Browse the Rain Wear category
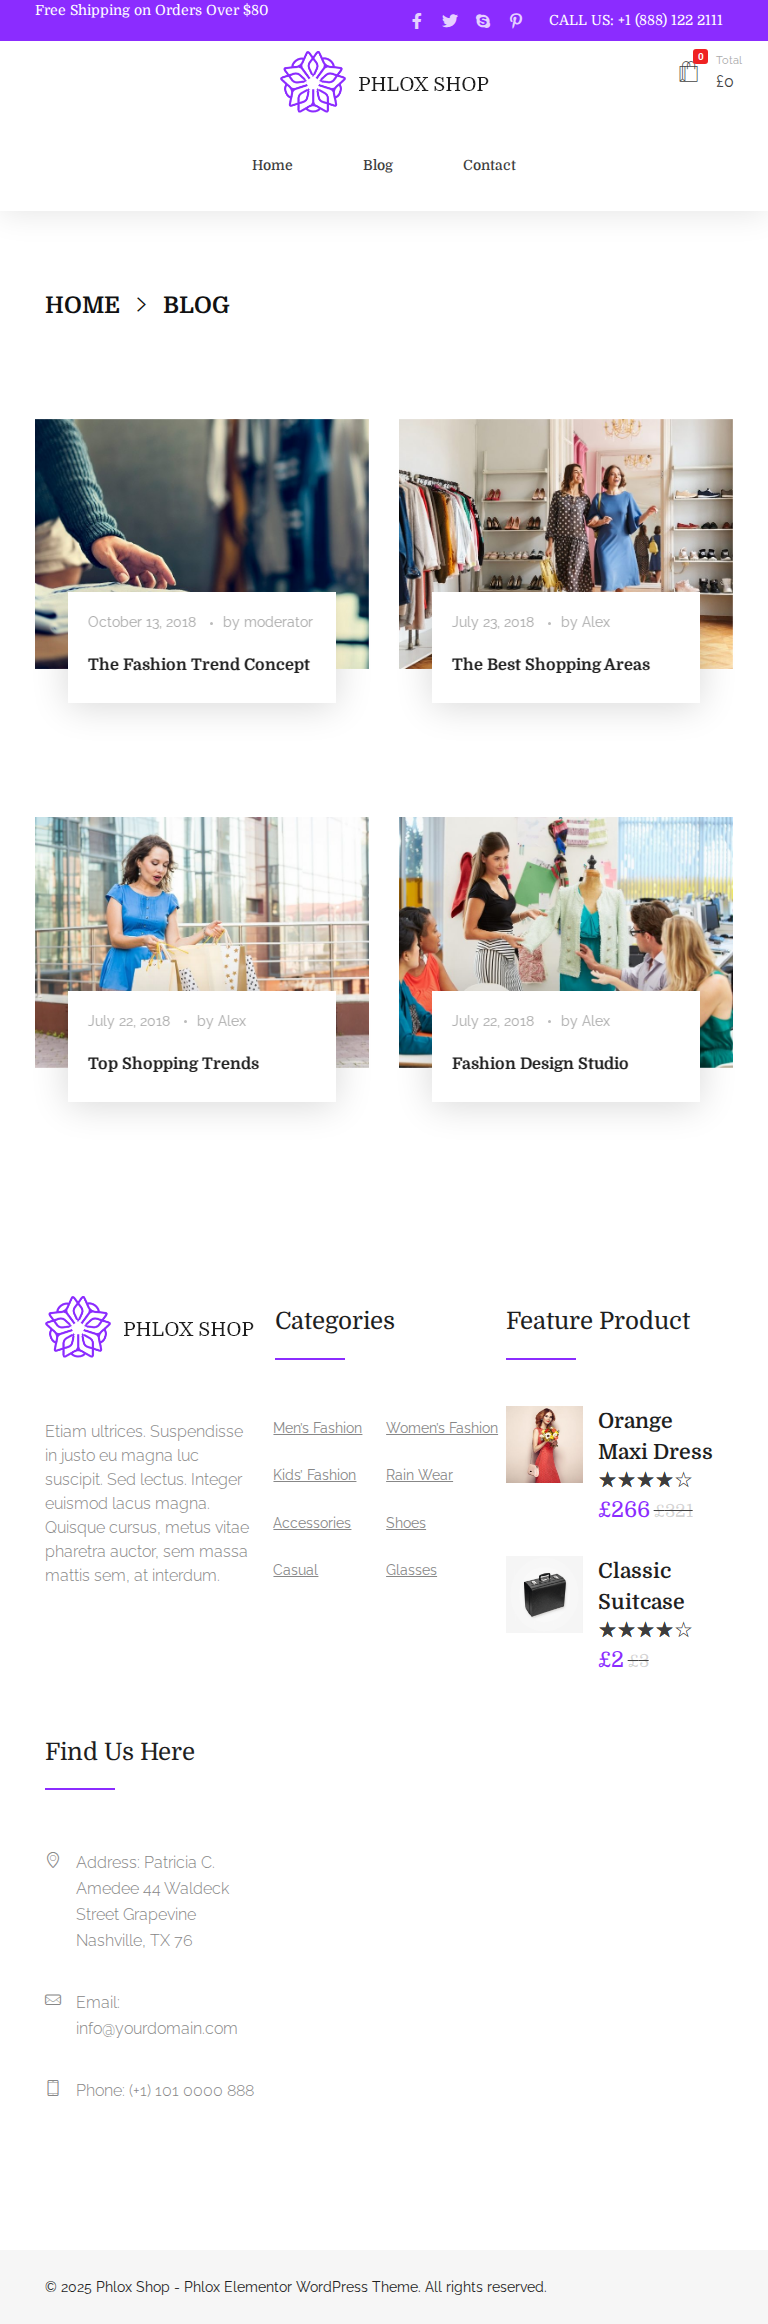Viewport: 768px width, 2324px height. tap(419, 1475)
